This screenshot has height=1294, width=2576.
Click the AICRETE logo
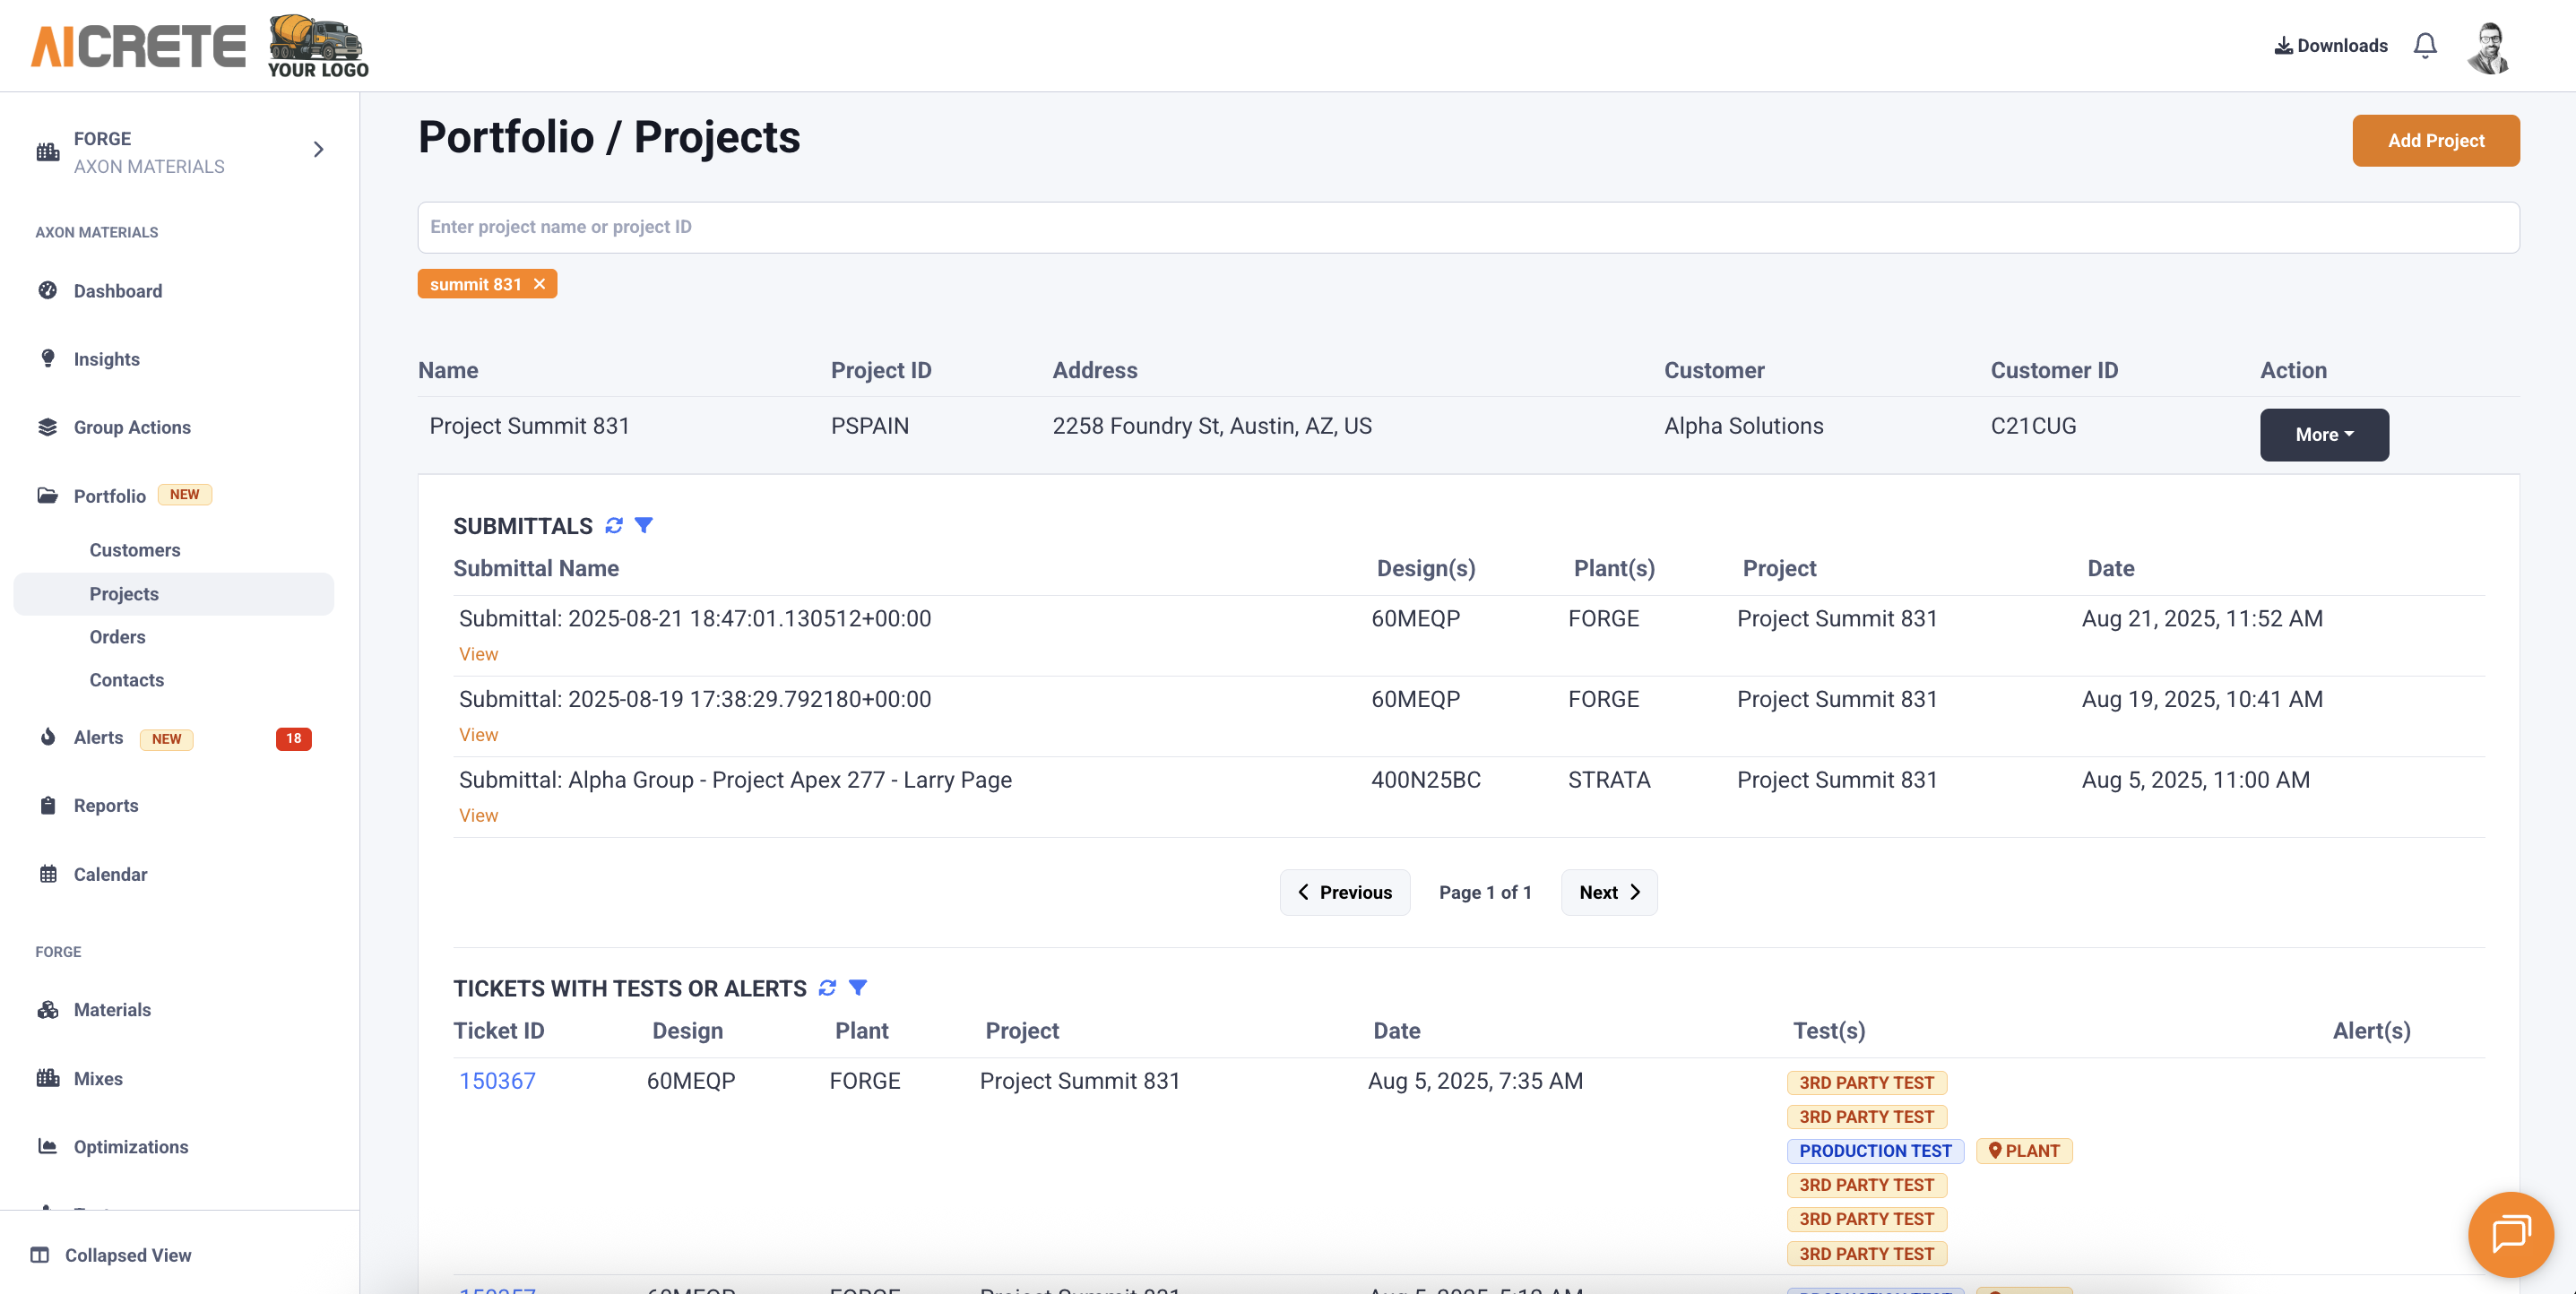tap(138, 46)
